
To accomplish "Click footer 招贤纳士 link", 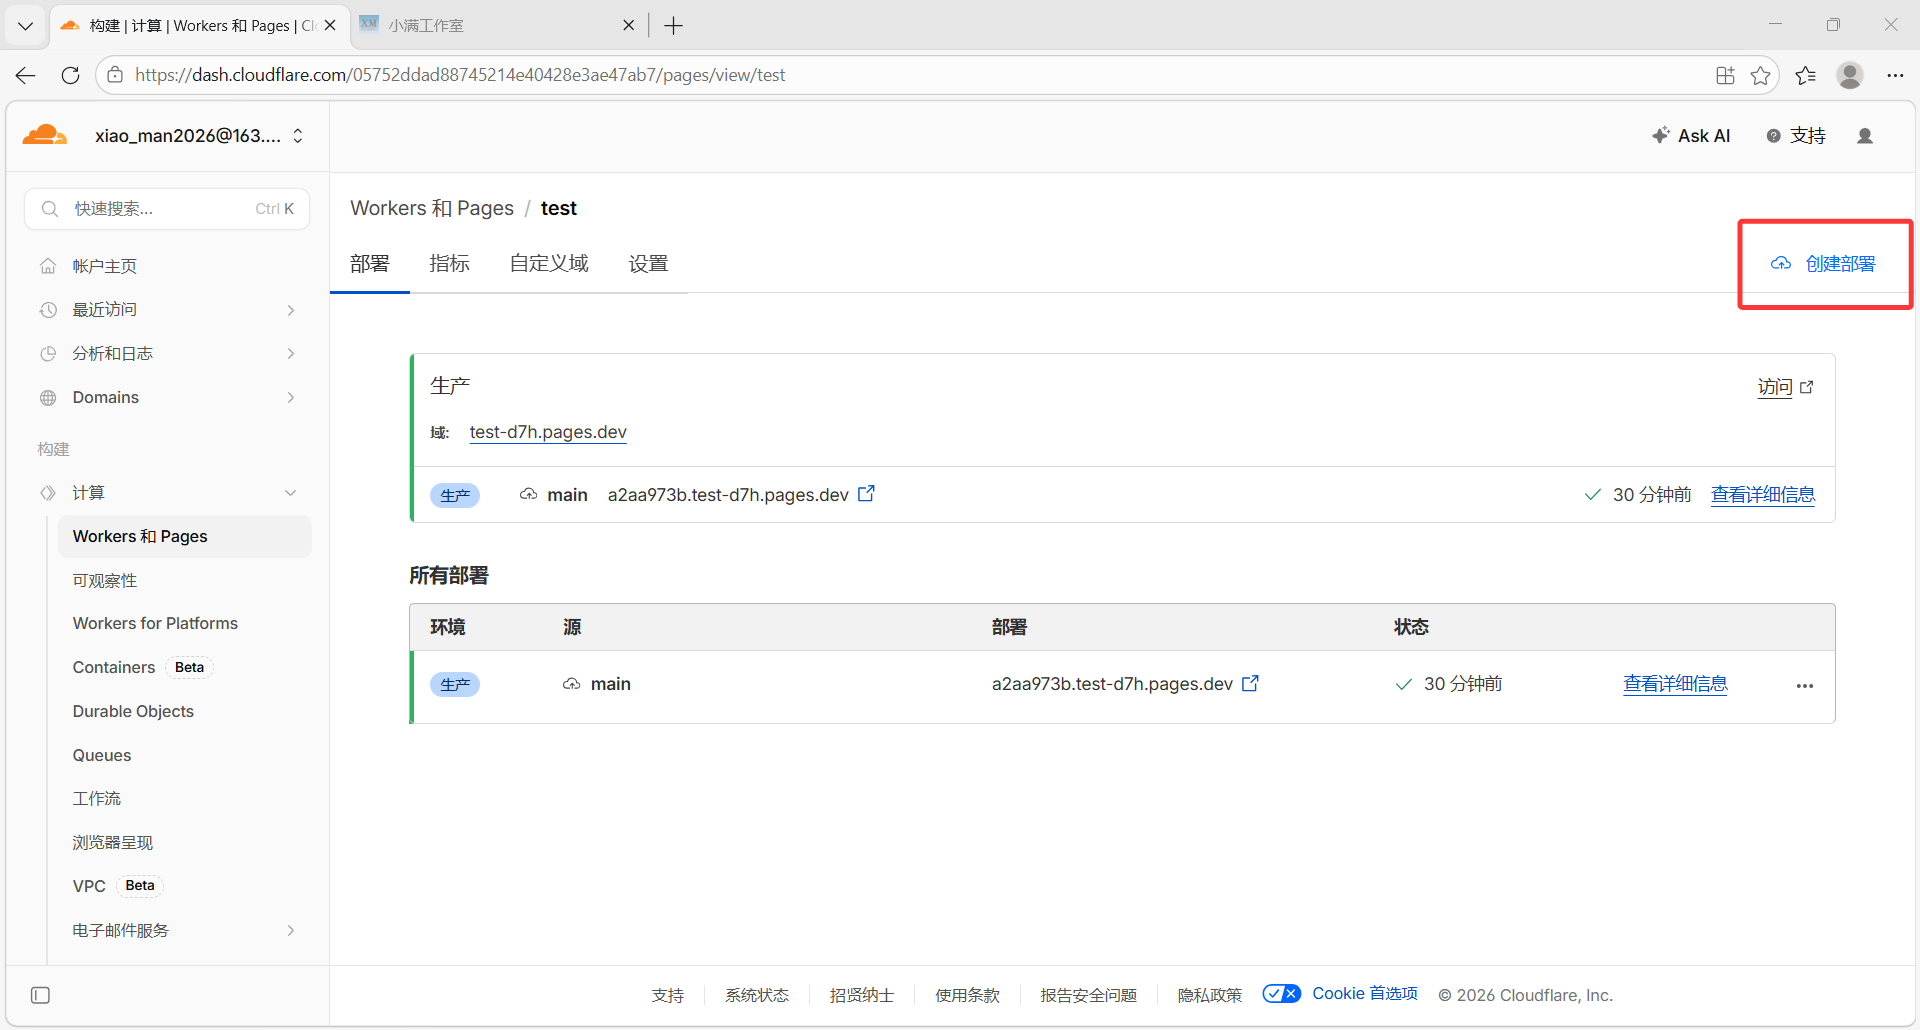I will (862, 995).
